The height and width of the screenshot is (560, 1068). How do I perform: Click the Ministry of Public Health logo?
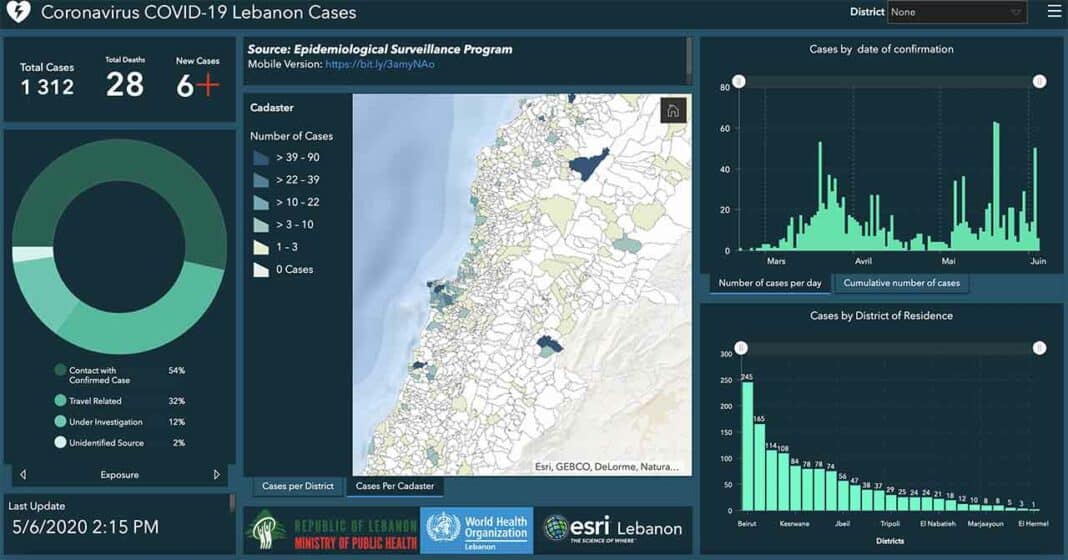click(330, 531)
